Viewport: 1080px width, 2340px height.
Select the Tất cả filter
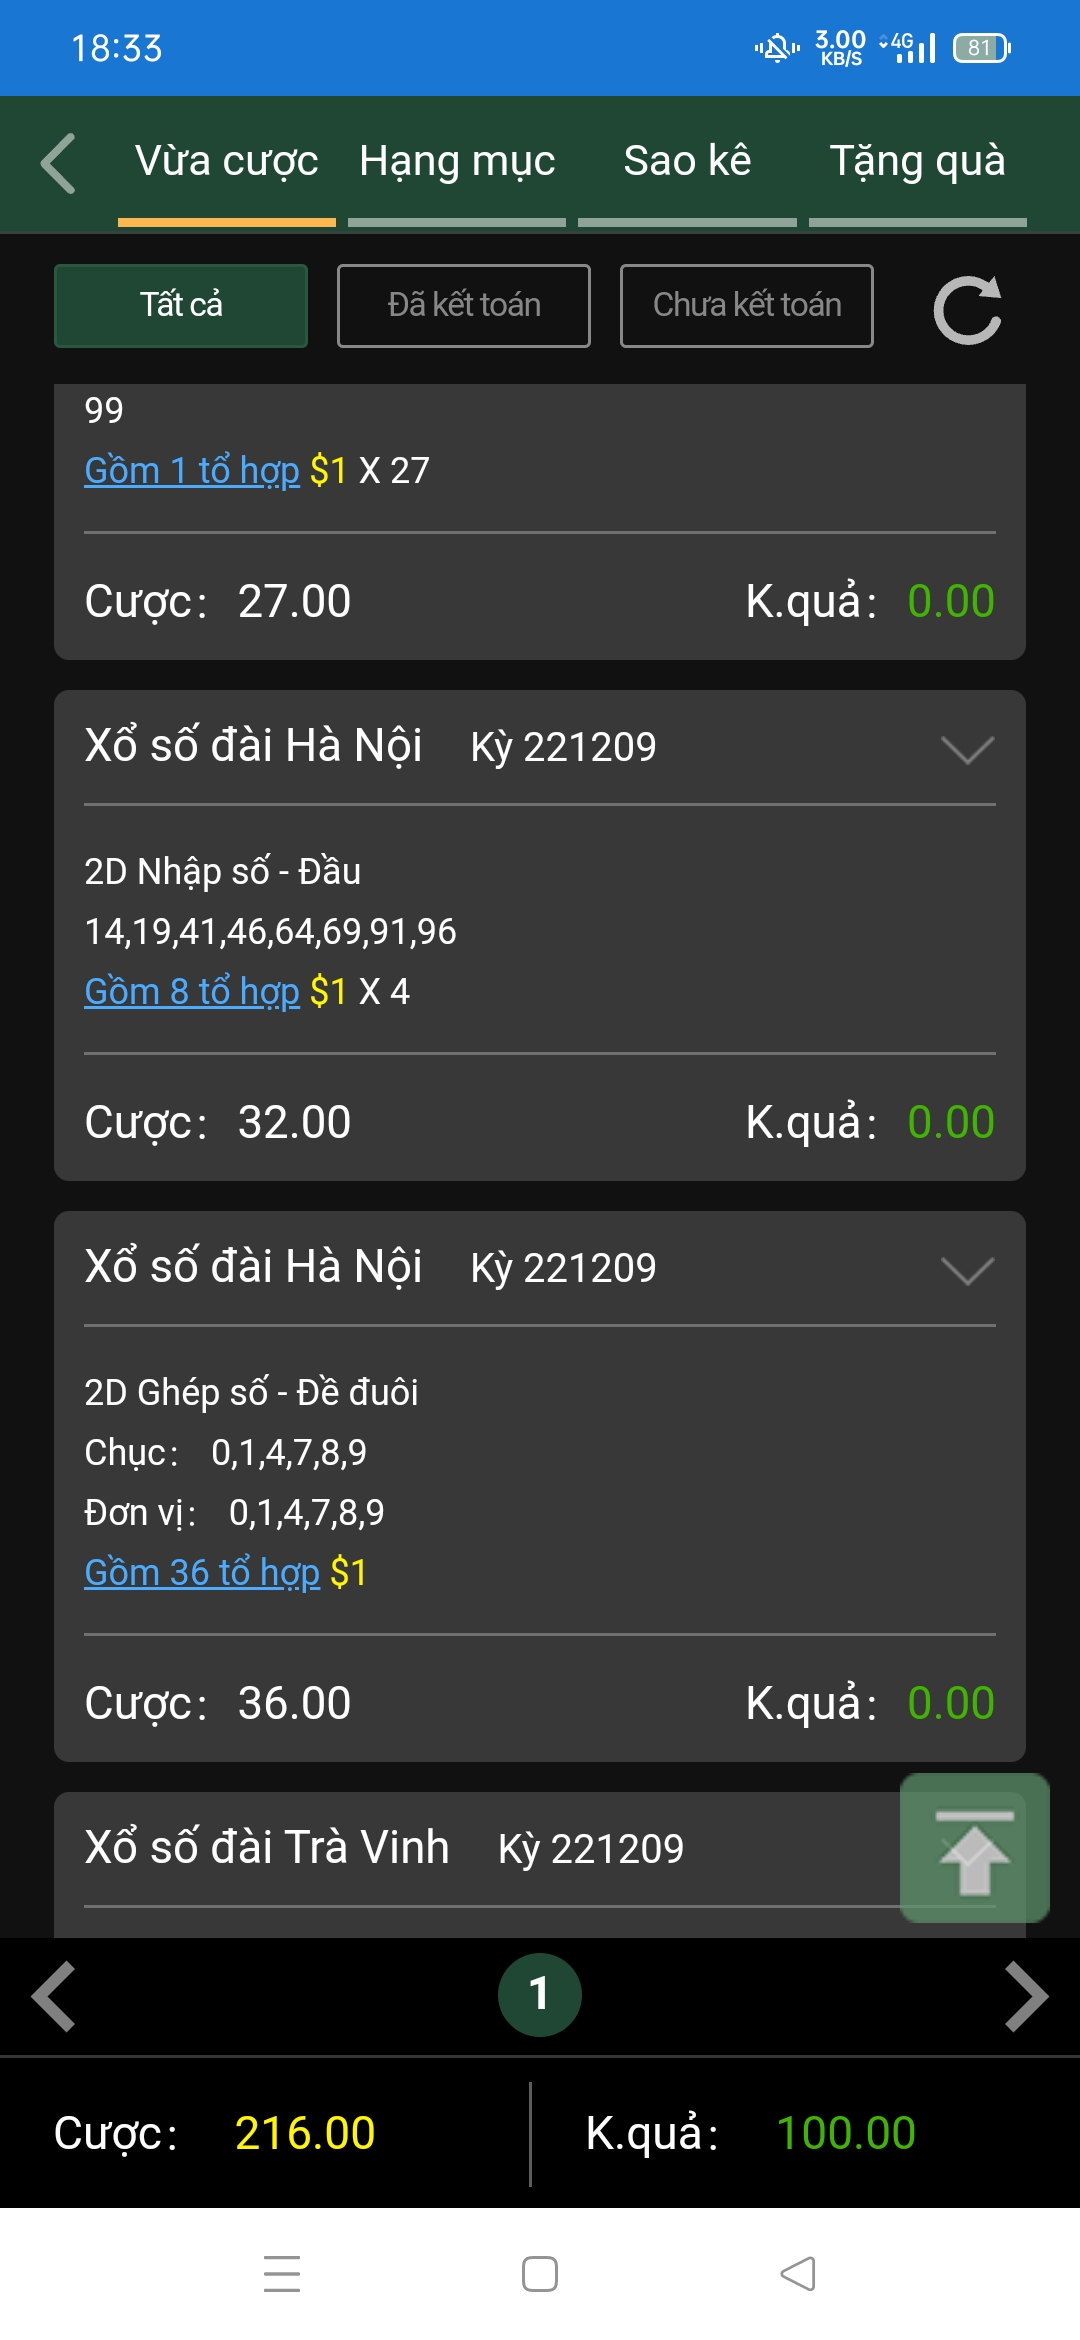tap(181, 306)
